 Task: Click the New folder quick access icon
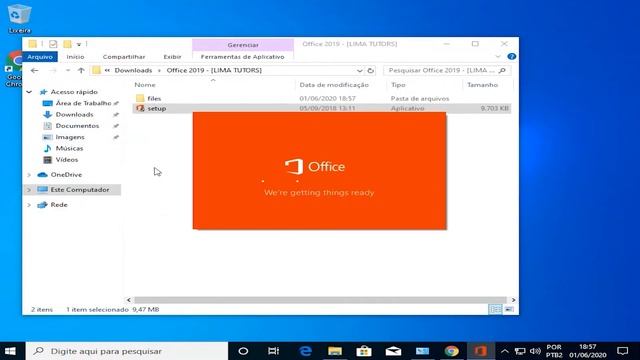67,44
